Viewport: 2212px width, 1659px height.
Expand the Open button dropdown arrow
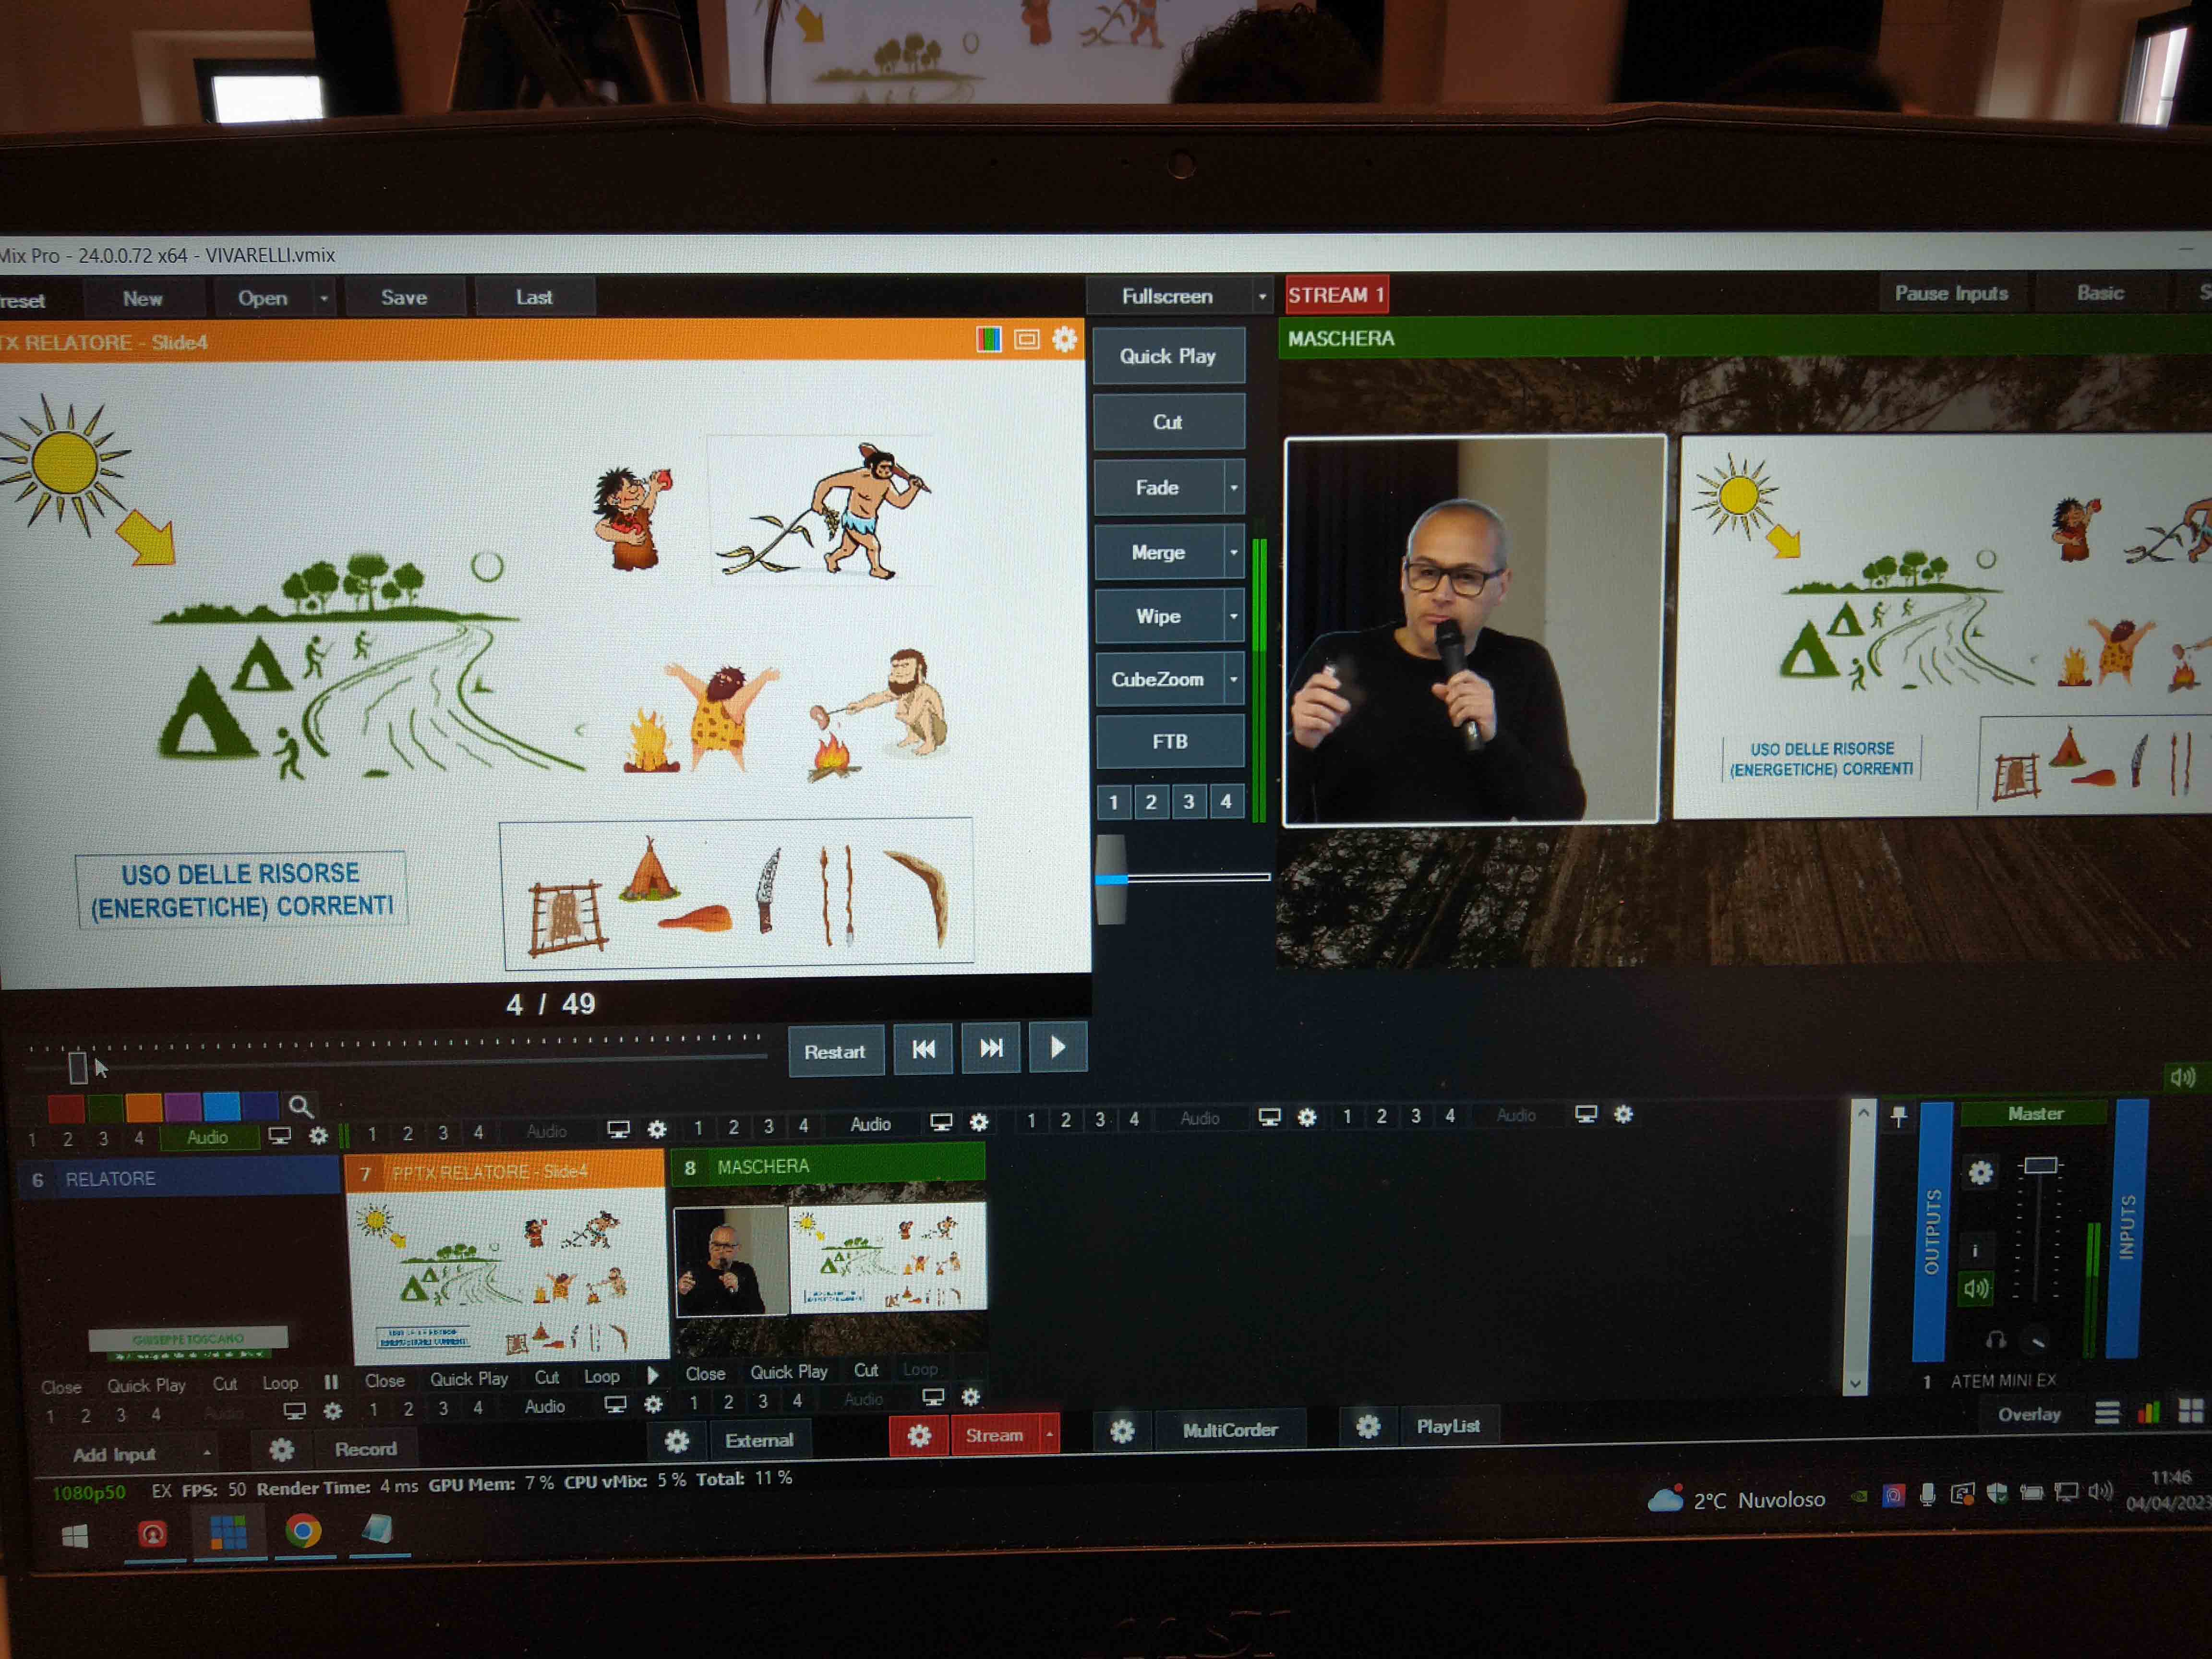[324, 298]
